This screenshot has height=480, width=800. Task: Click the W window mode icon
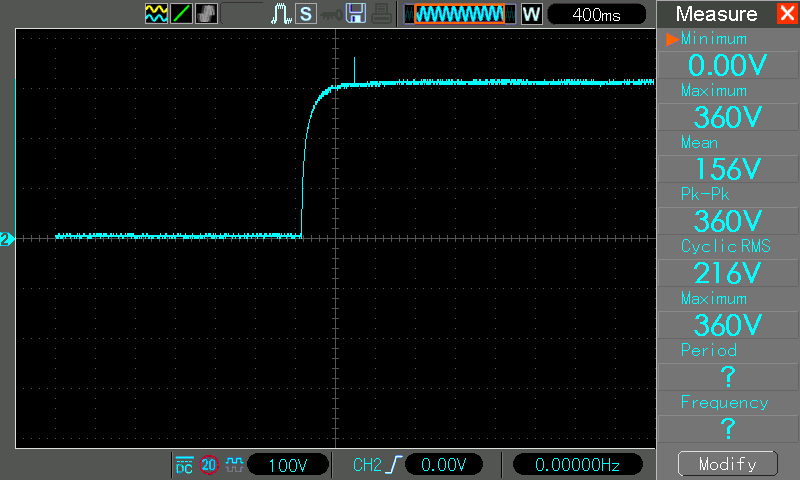click(x=531, y=14)
